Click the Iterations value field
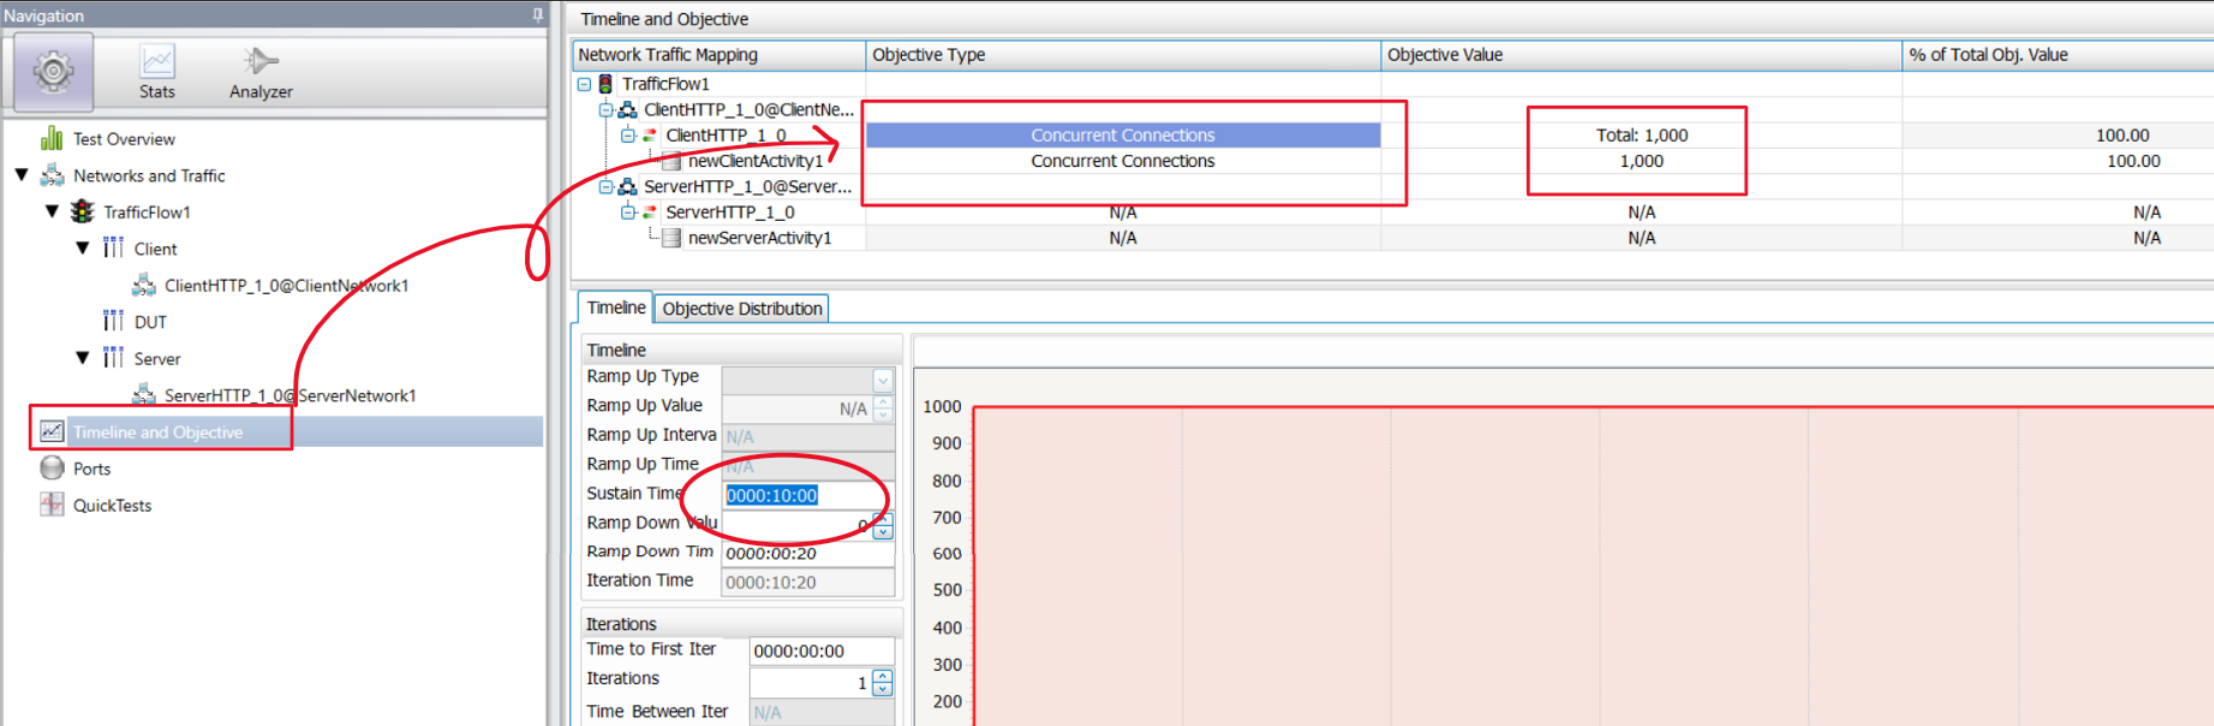The width and height of the screenshot is (2214, 726). point(811,683)
